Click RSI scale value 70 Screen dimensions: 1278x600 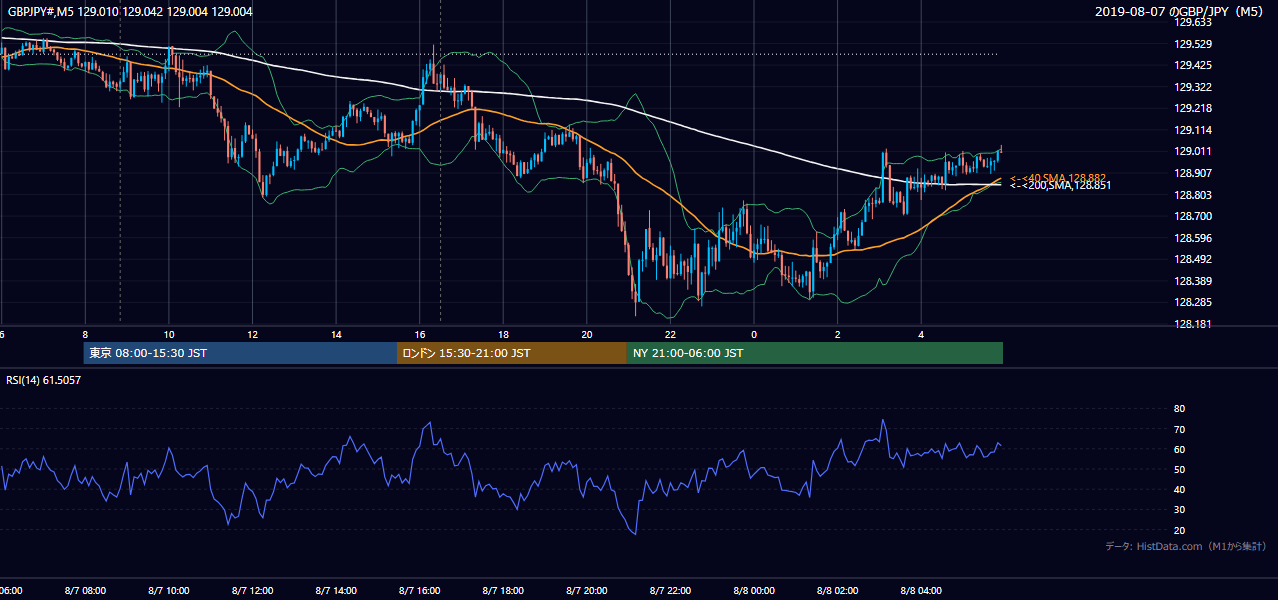[1179, 429]
